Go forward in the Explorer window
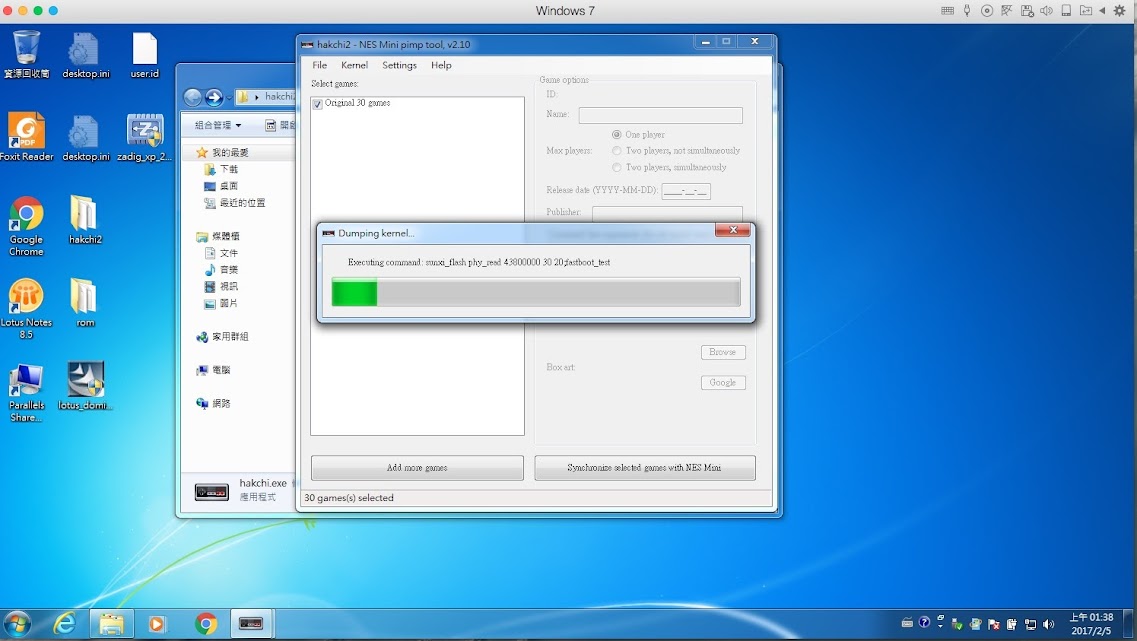Screen dimensions: 1137x641 tap(214, 96)
